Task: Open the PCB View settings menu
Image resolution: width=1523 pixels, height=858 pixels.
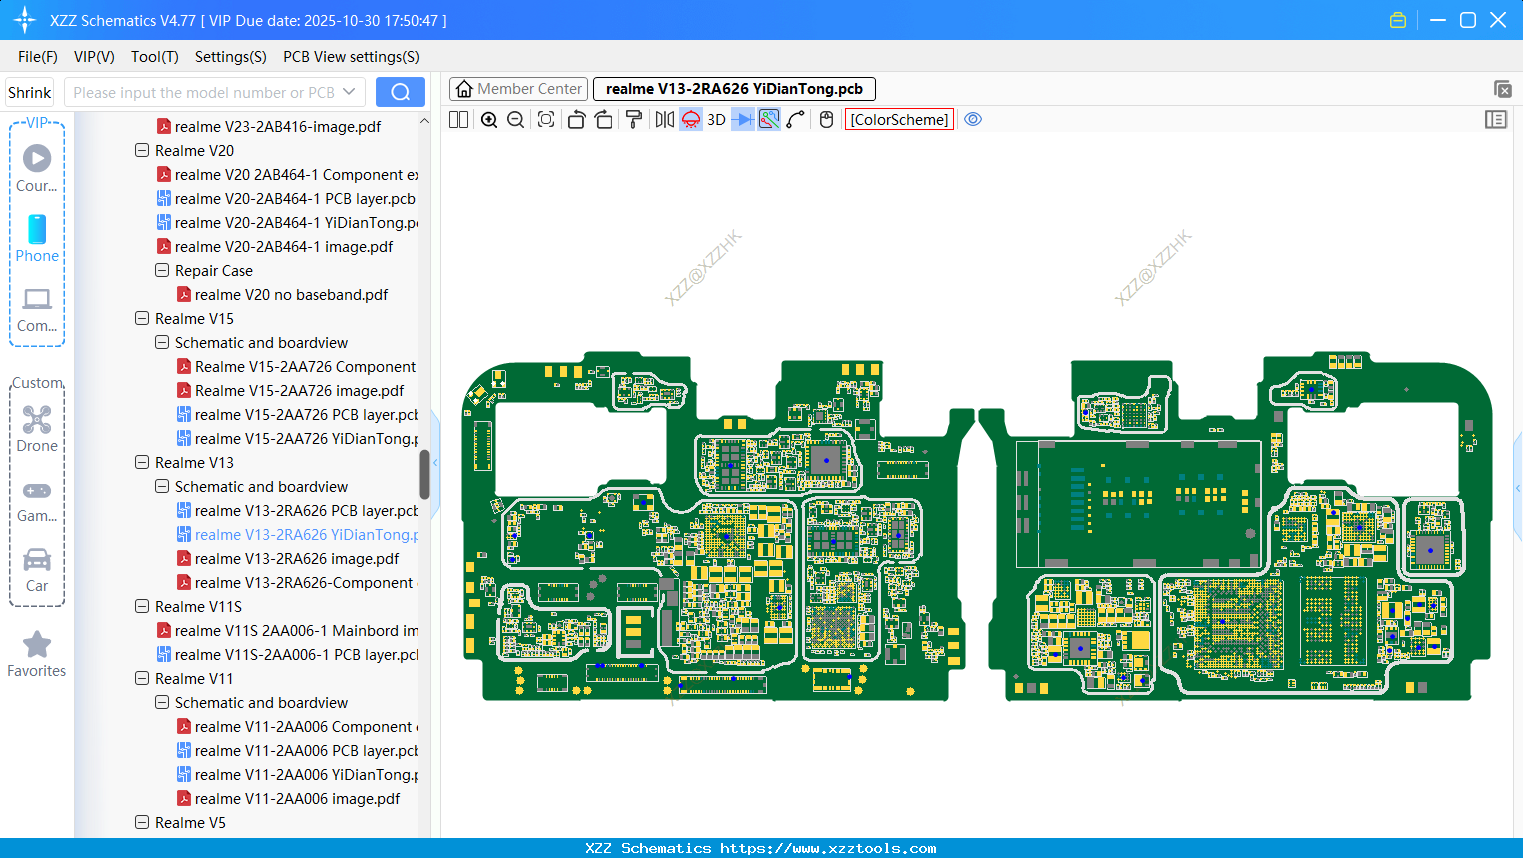Action: 351,57
